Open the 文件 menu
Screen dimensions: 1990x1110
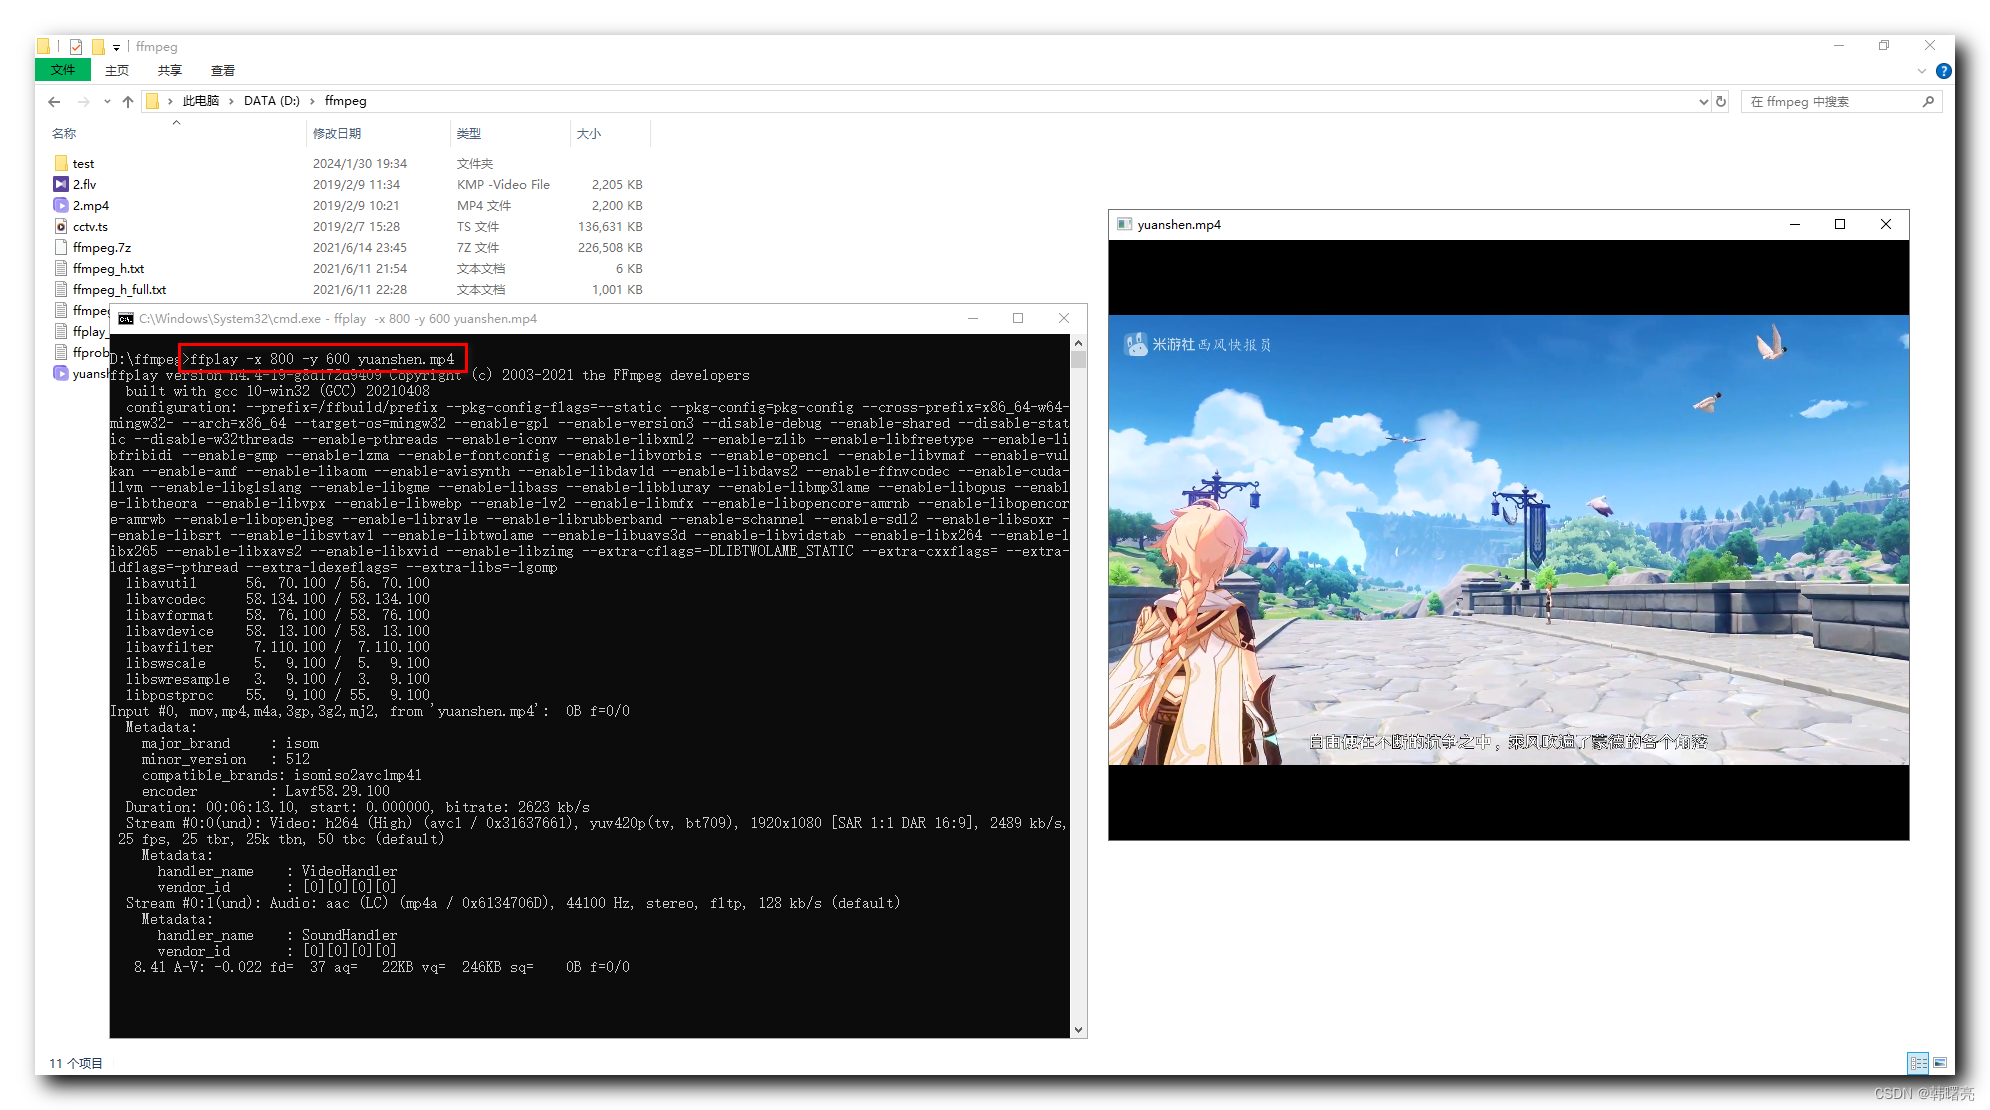[62, 70]
